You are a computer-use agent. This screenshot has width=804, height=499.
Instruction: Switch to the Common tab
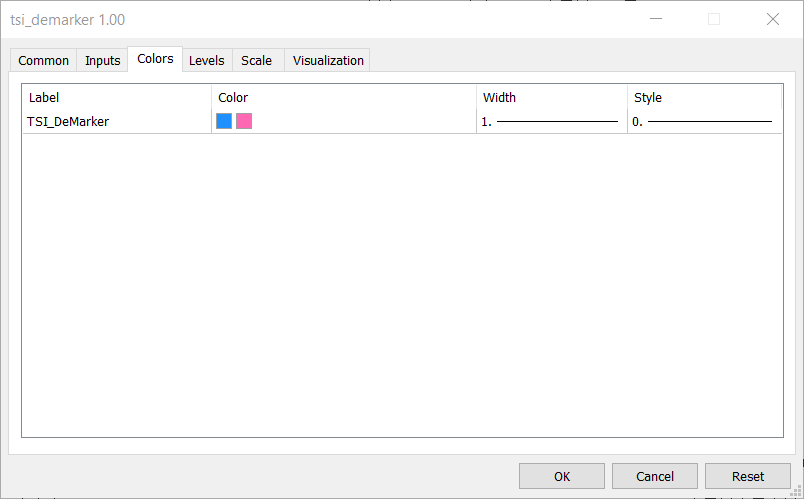click(x=44, y=61)
